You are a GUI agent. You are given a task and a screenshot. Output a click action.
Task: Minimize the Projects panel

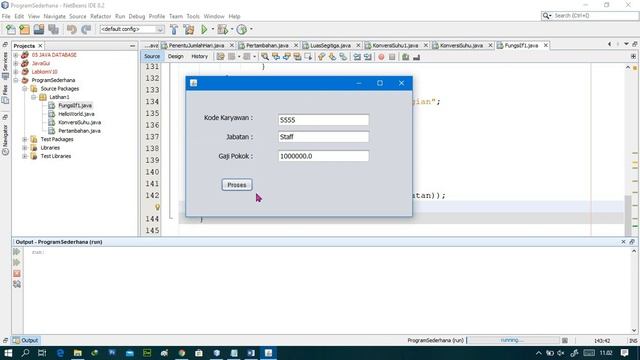132,46
